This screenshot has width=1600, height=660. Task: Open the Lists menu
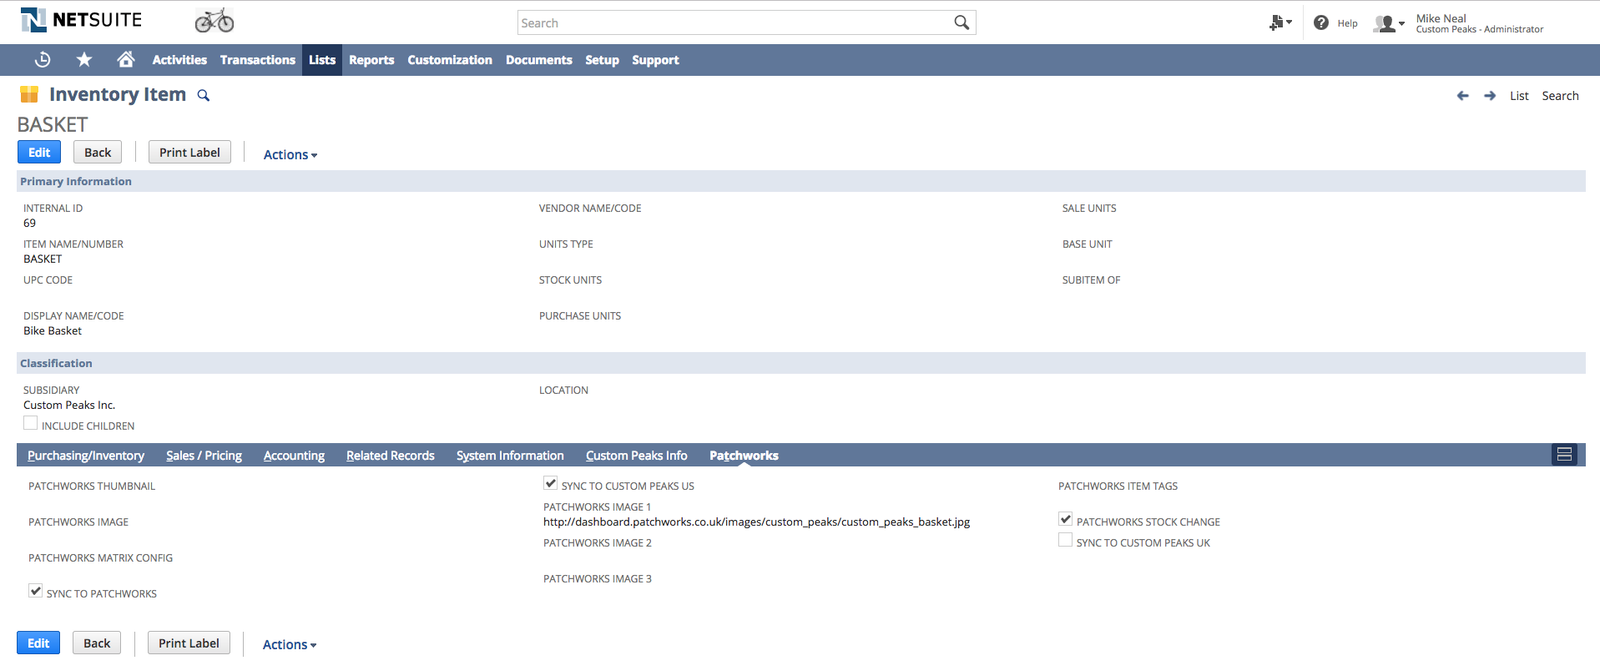point(322,60)
